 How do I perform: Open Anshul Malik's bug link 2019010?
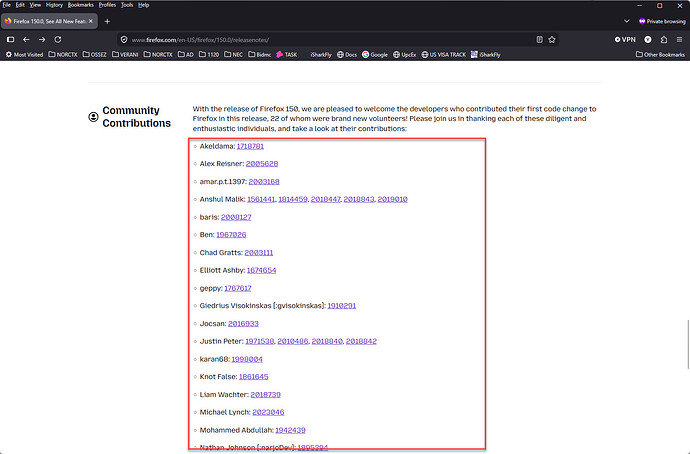point(393,199)
